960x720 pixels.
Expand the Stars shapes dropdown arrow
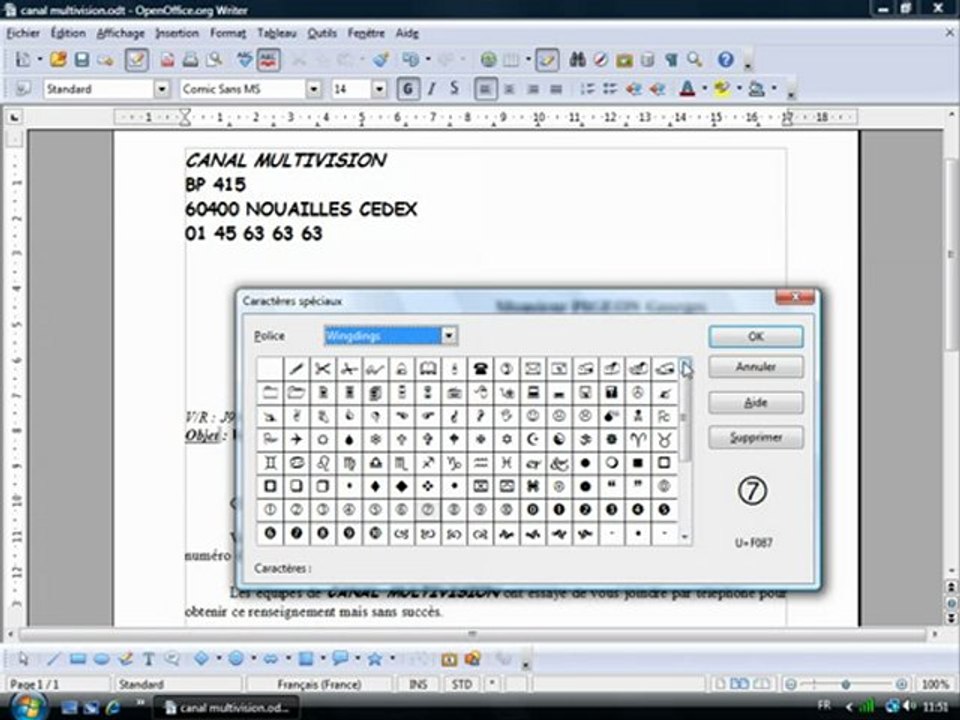tap(392, 659)
